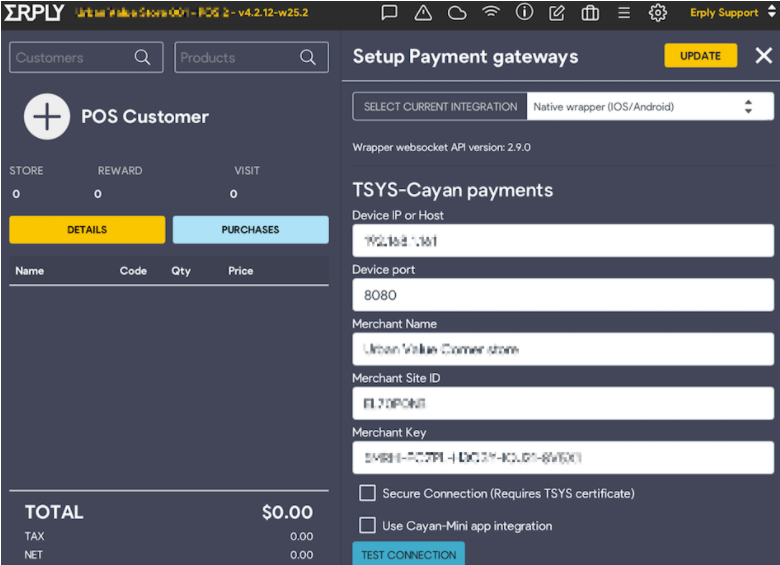Screen dimensions: 780x565
Task: Click the store title and version text
Action: (192, 12)
